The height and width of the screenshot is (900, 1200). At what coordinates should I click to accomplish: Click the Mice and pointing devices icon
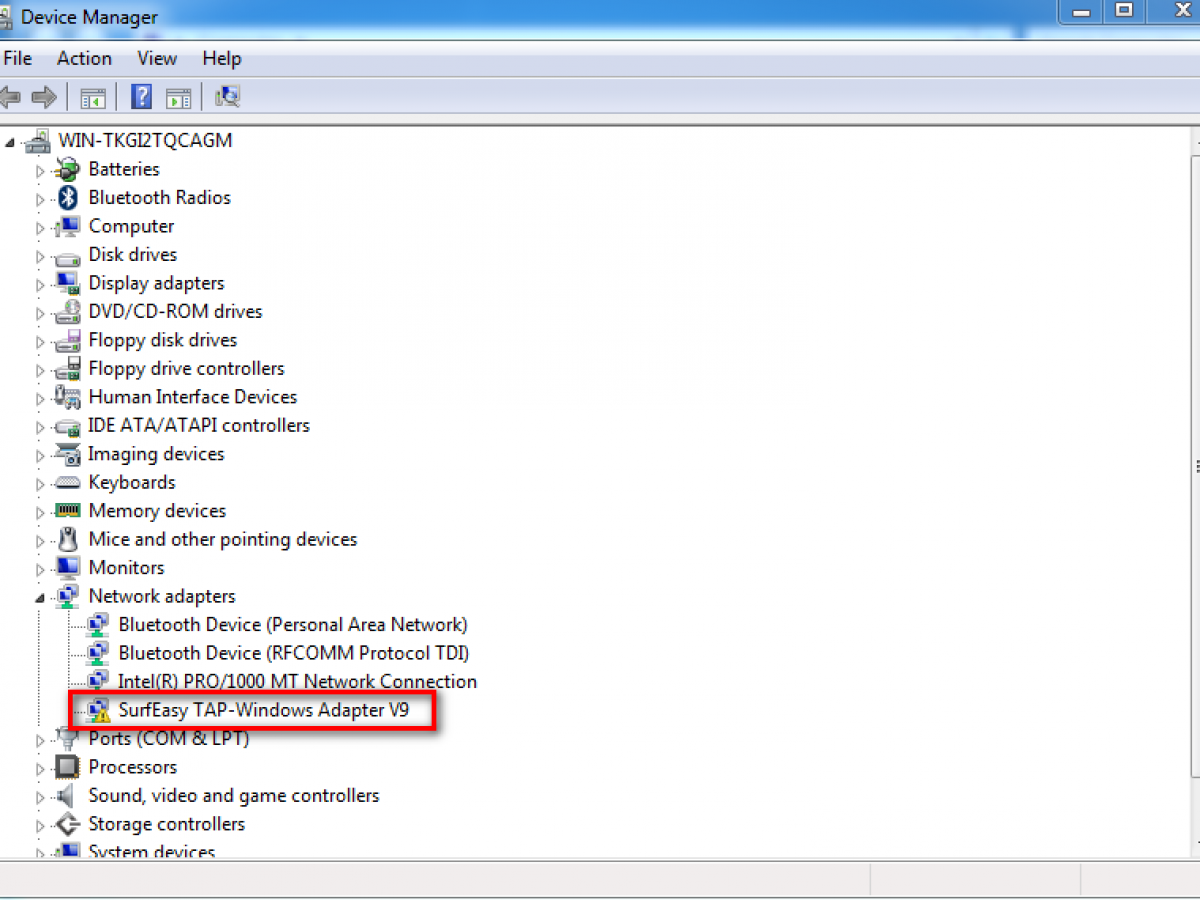point(68,539)
